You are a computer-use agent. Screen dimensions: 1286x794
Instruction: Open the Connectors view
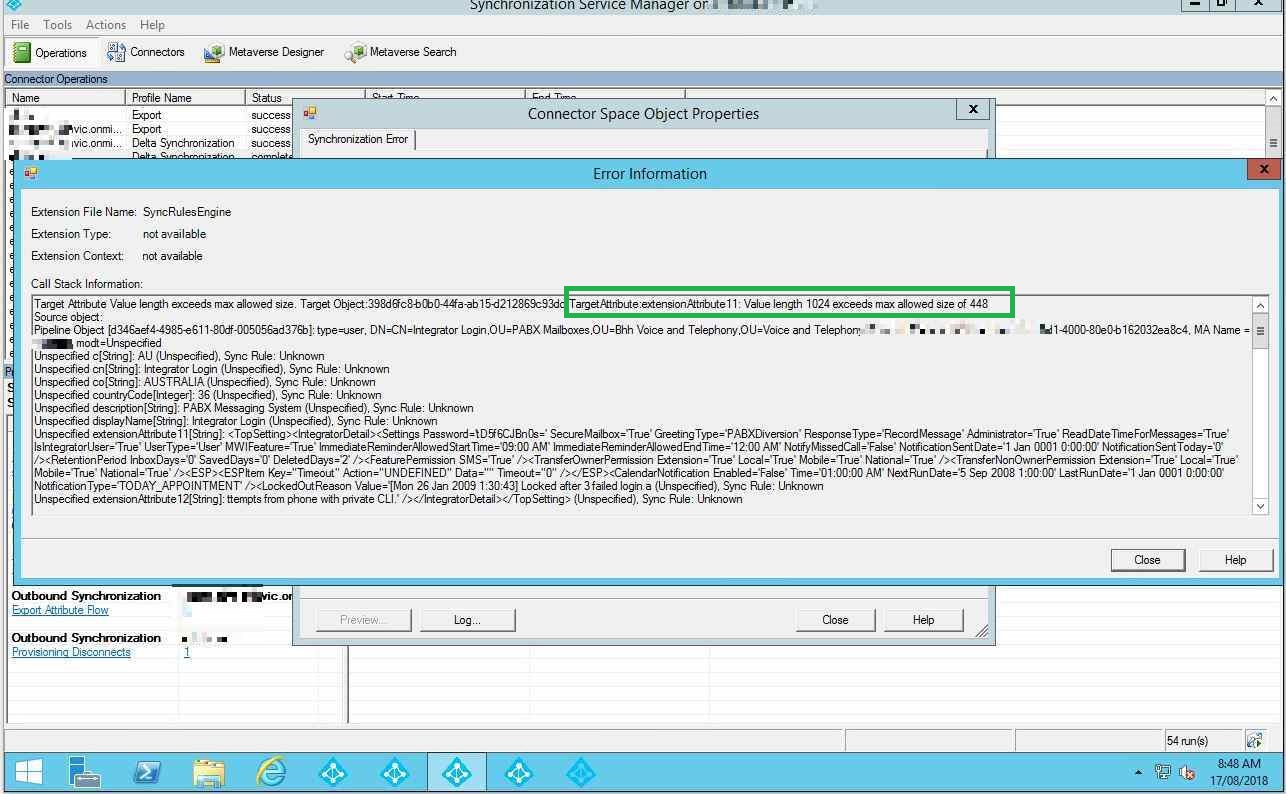click(x=146, y=52)
